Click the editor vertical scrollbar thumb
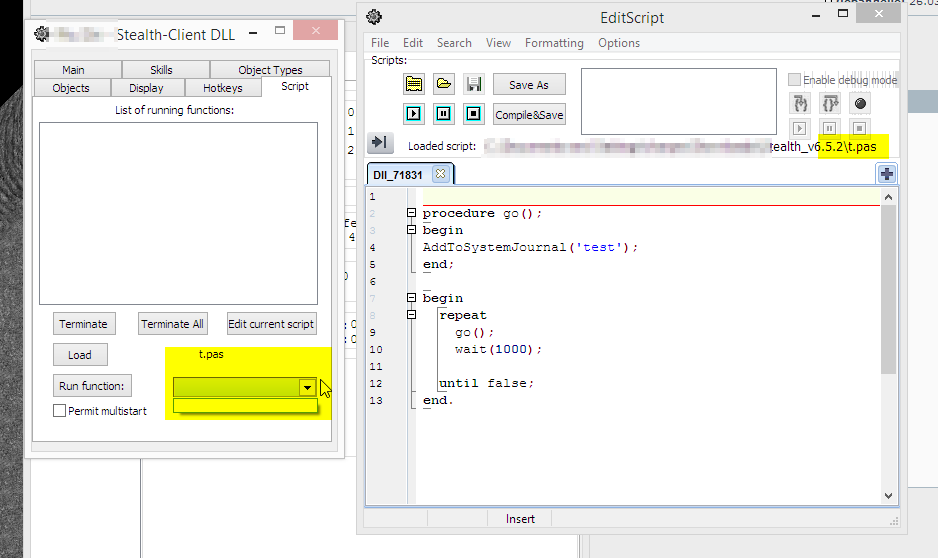The height and width of the screenshot is (558, 938). (888, 290)
